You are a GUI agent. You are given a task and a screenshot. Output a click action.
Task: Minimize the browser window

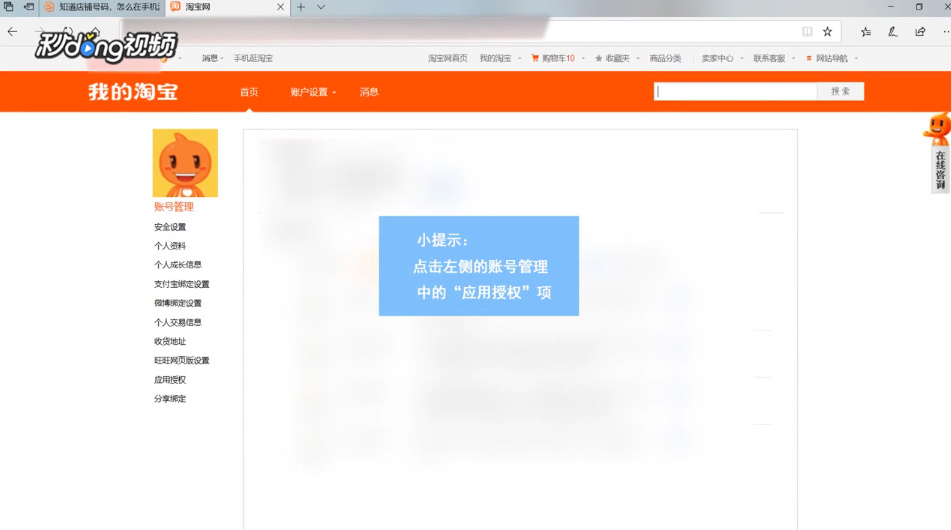890,7
